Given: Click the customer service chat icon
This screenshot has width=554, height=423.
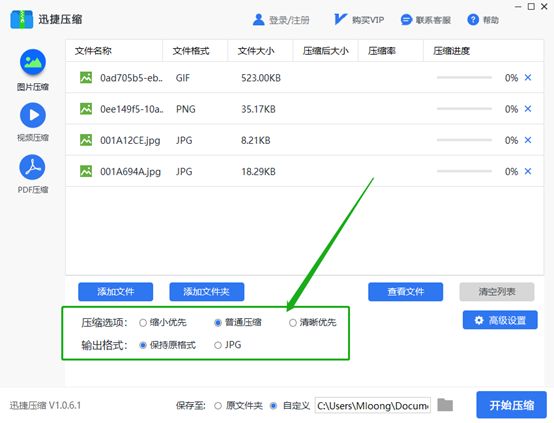Looking at the screenshot, I should (406, 20).
